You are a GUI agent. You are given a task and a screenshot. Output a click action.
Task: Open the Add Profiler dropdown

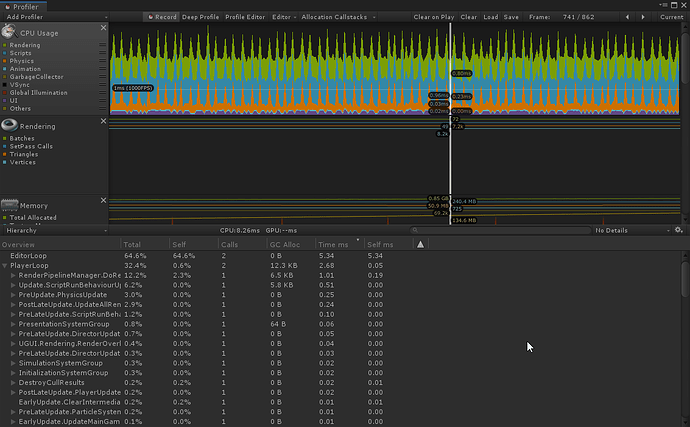[x=28, y=17]
